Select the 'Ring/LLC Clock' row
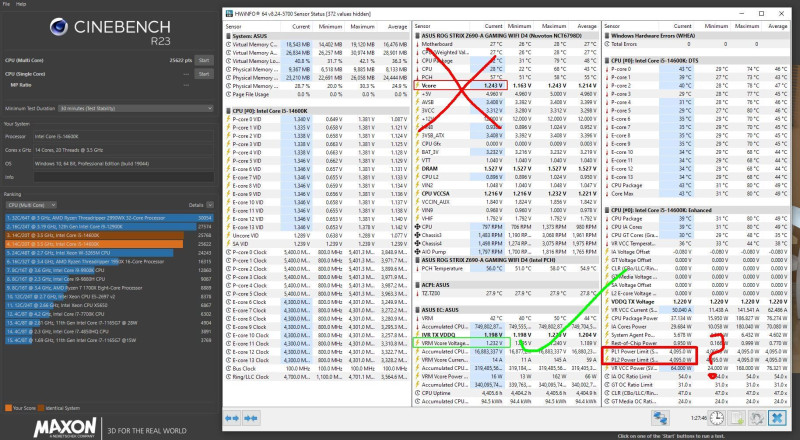The height and width of the screenshot is (440, 800). [317, 377]
